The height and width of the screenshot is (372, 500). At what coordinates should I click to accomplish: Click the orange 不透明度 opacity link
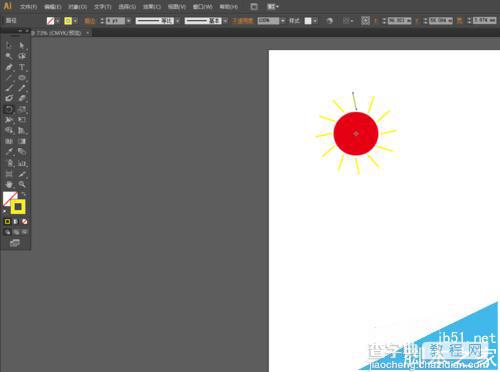(242, 21)
